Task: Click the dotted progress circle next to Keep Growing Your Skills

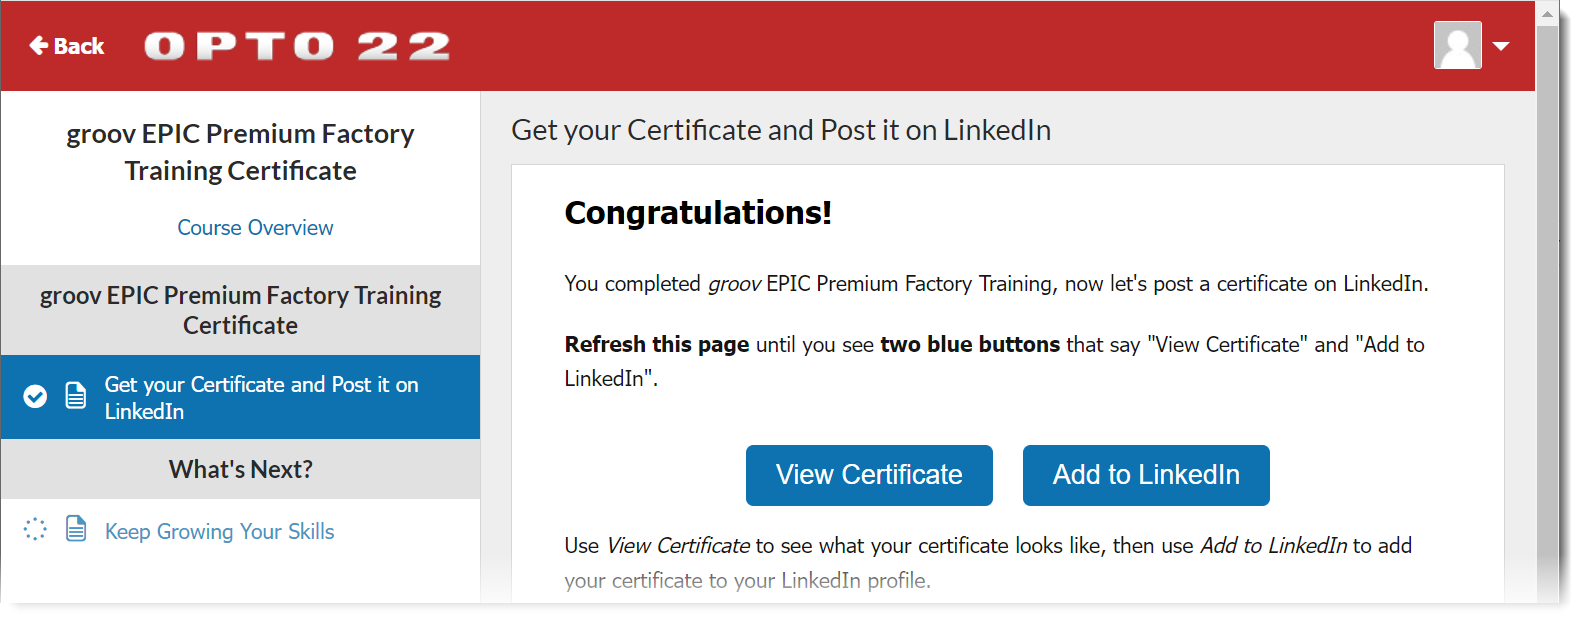Action: [x=34, y=530]
